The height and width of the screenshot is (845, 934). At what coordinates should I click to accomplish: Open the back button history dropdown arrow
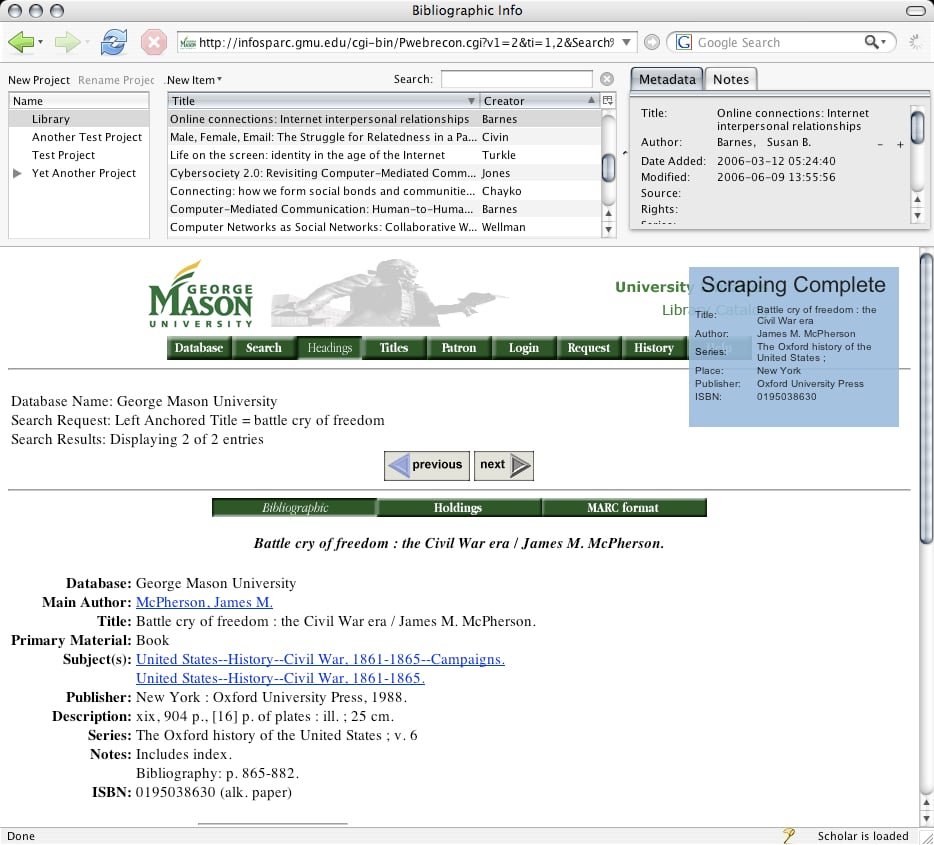[40, 42]
